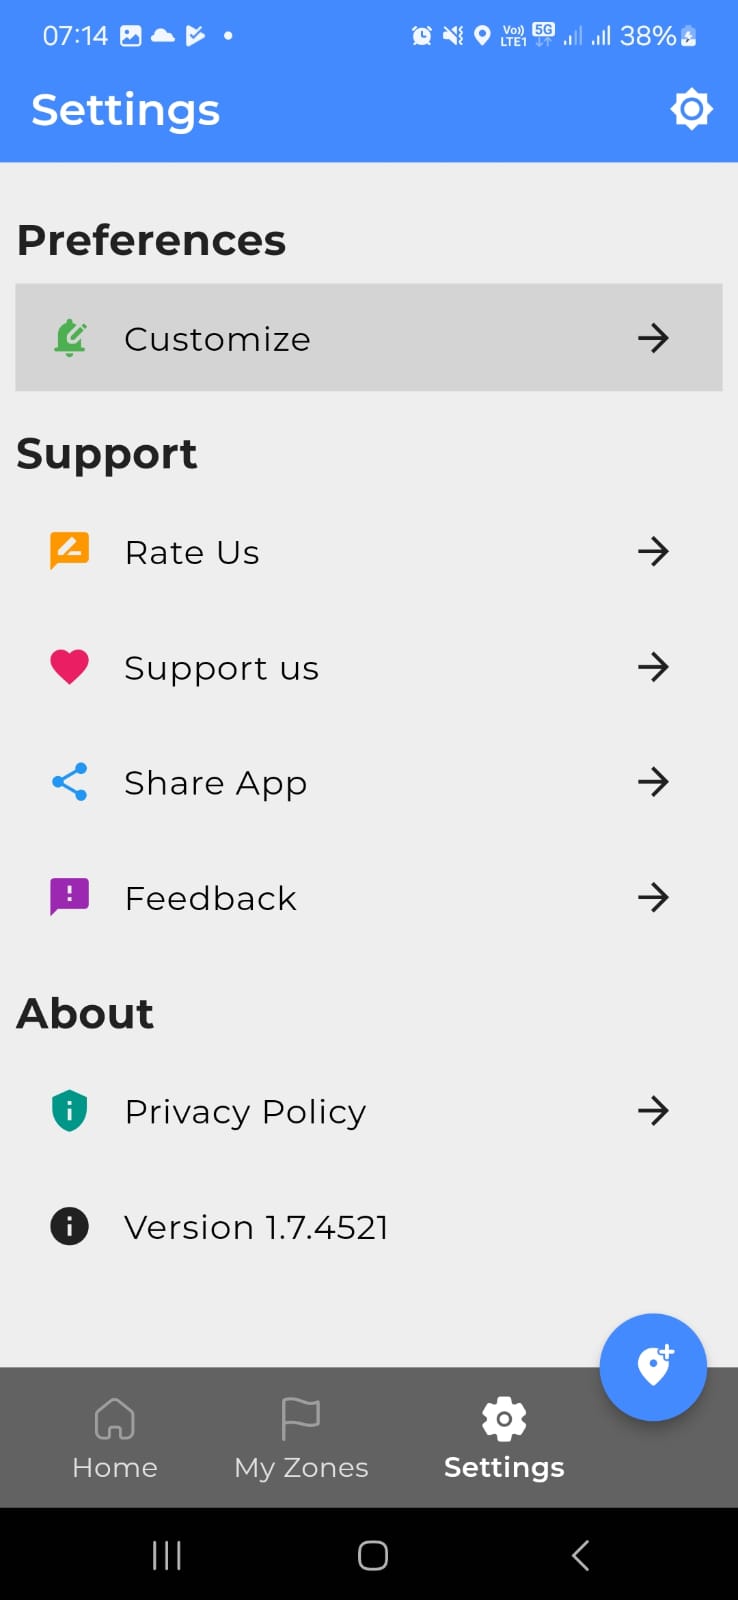Tap the purple Feedback bubble icon
Viewport: 738px width, 1600px height.
[x=70, y=897]
